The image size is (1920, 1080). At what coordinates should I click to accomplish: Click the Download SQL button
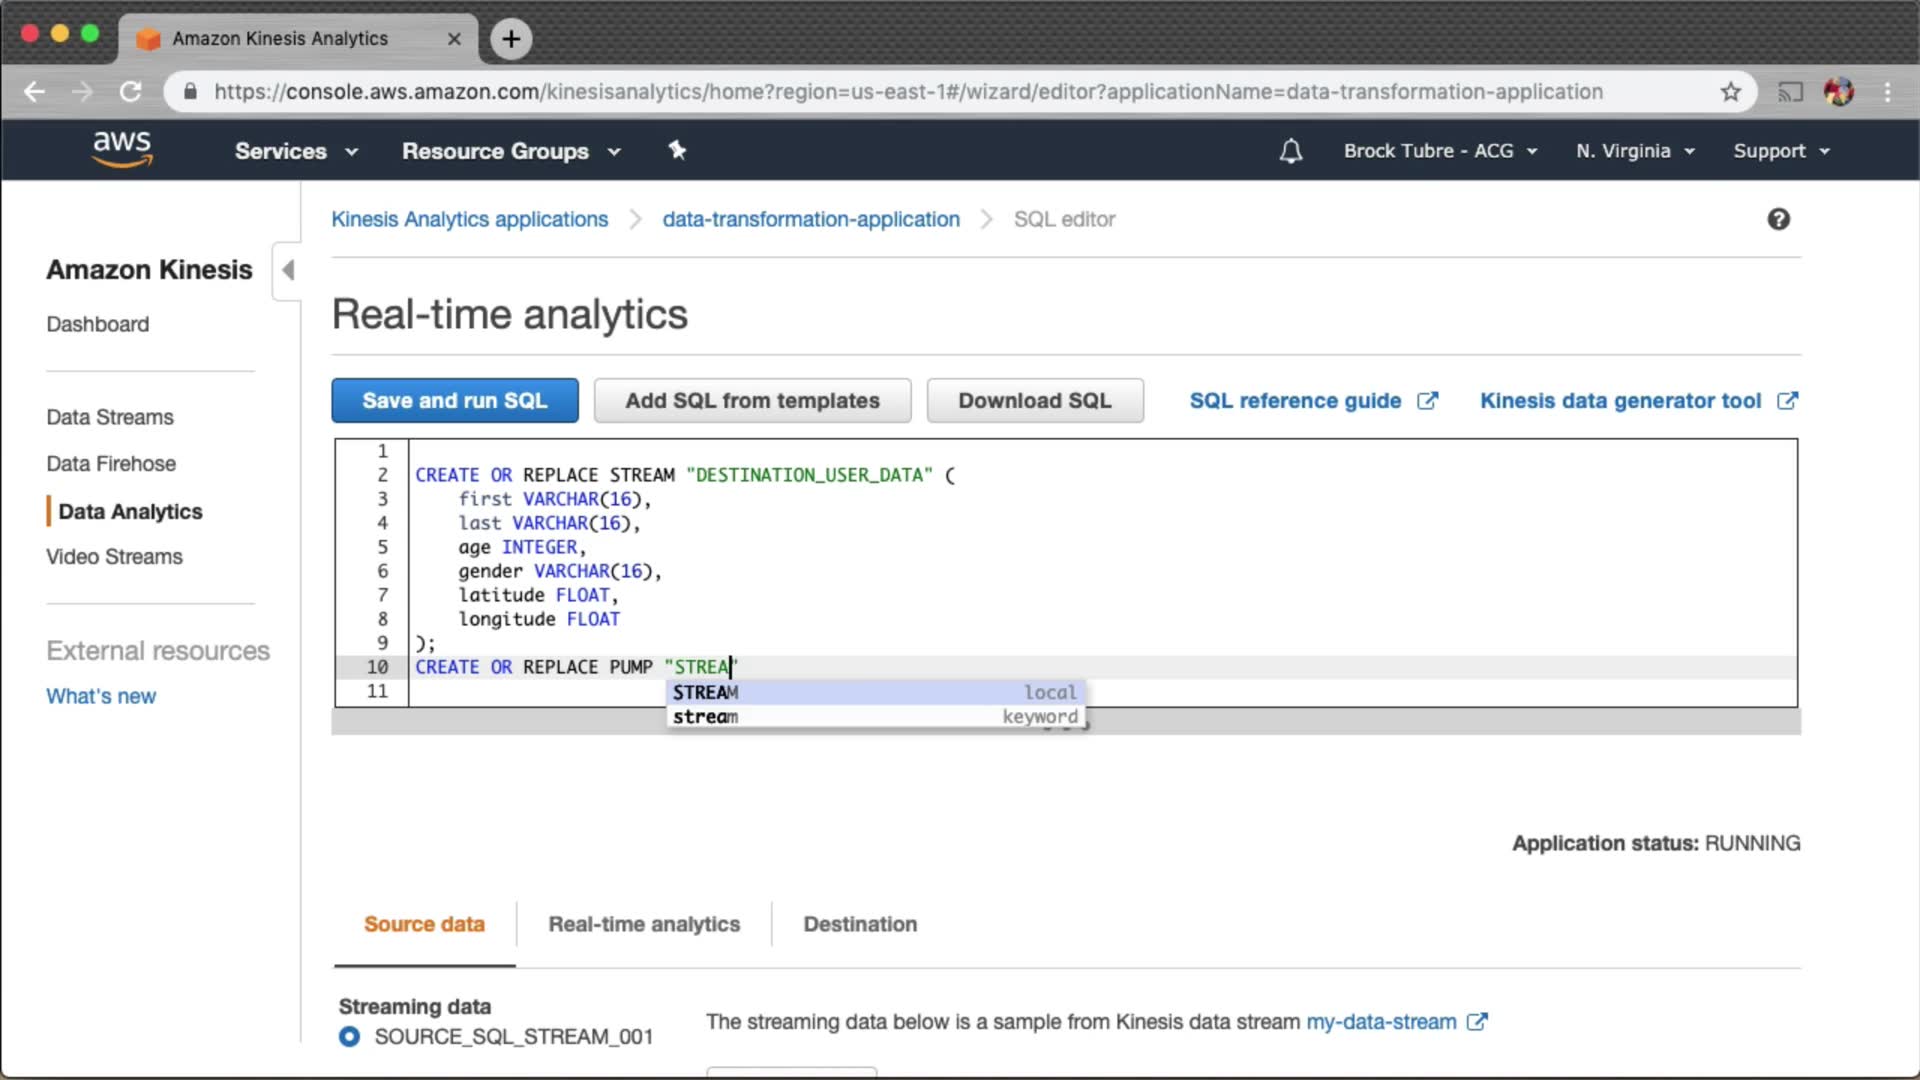pos(1034,400)
